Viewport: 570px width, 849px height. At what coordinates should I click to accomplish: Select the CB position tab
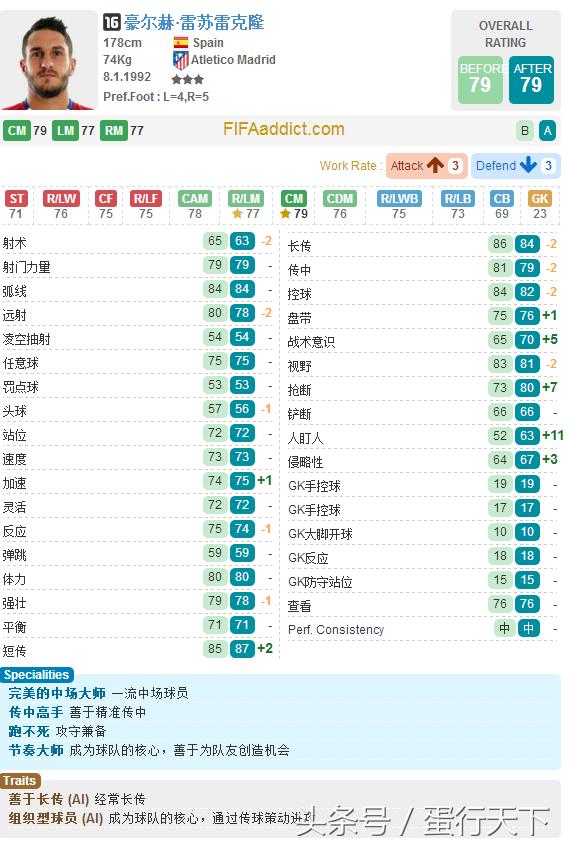[502, 199]
